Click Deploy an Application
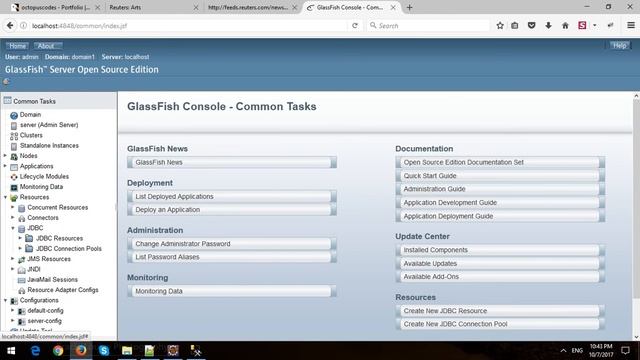Screen dimensions: 640x360 pyautogui.click(x=232, y=209)
